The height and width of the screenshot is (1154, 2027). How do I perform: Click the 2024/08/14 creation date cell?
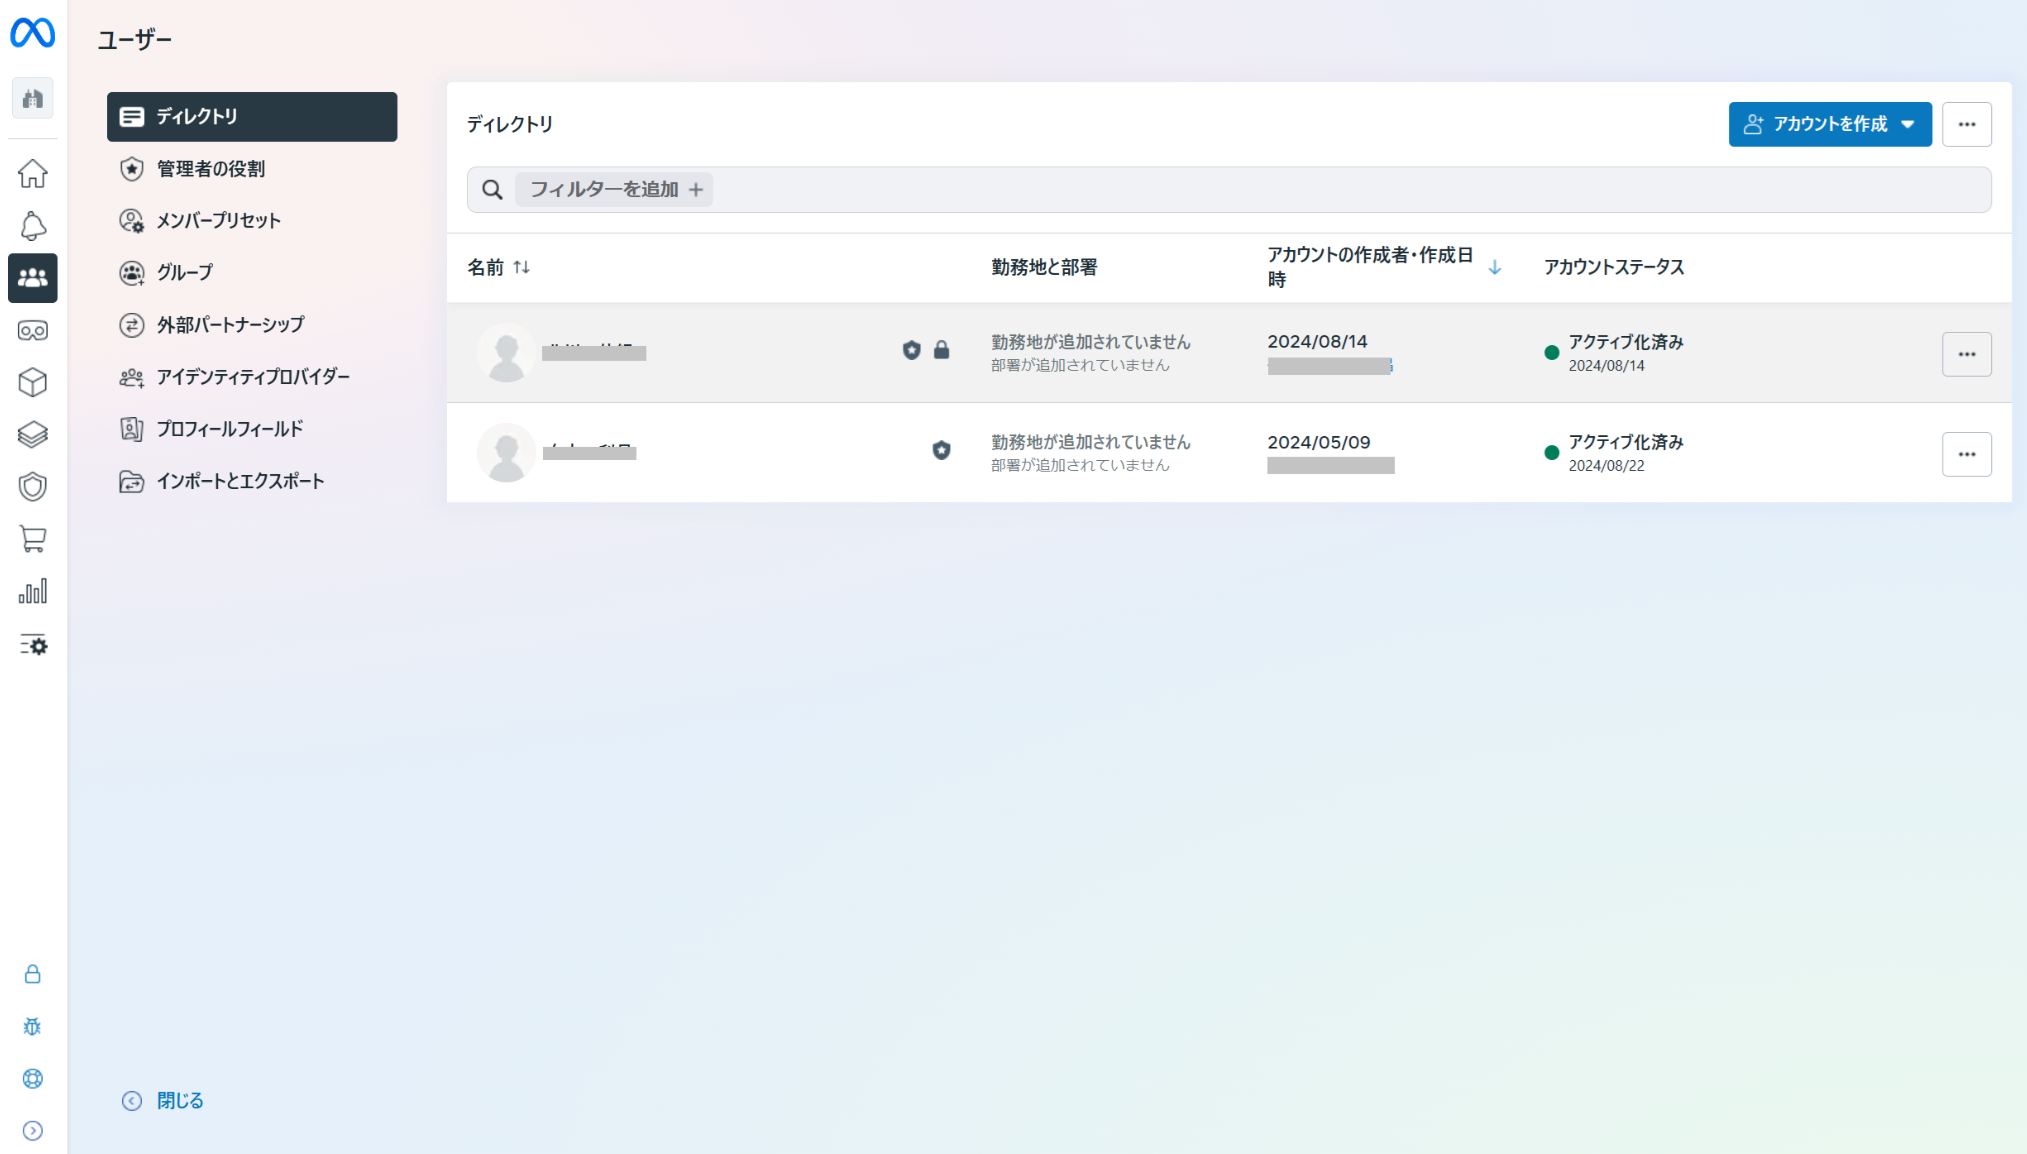coord(1317,342)
